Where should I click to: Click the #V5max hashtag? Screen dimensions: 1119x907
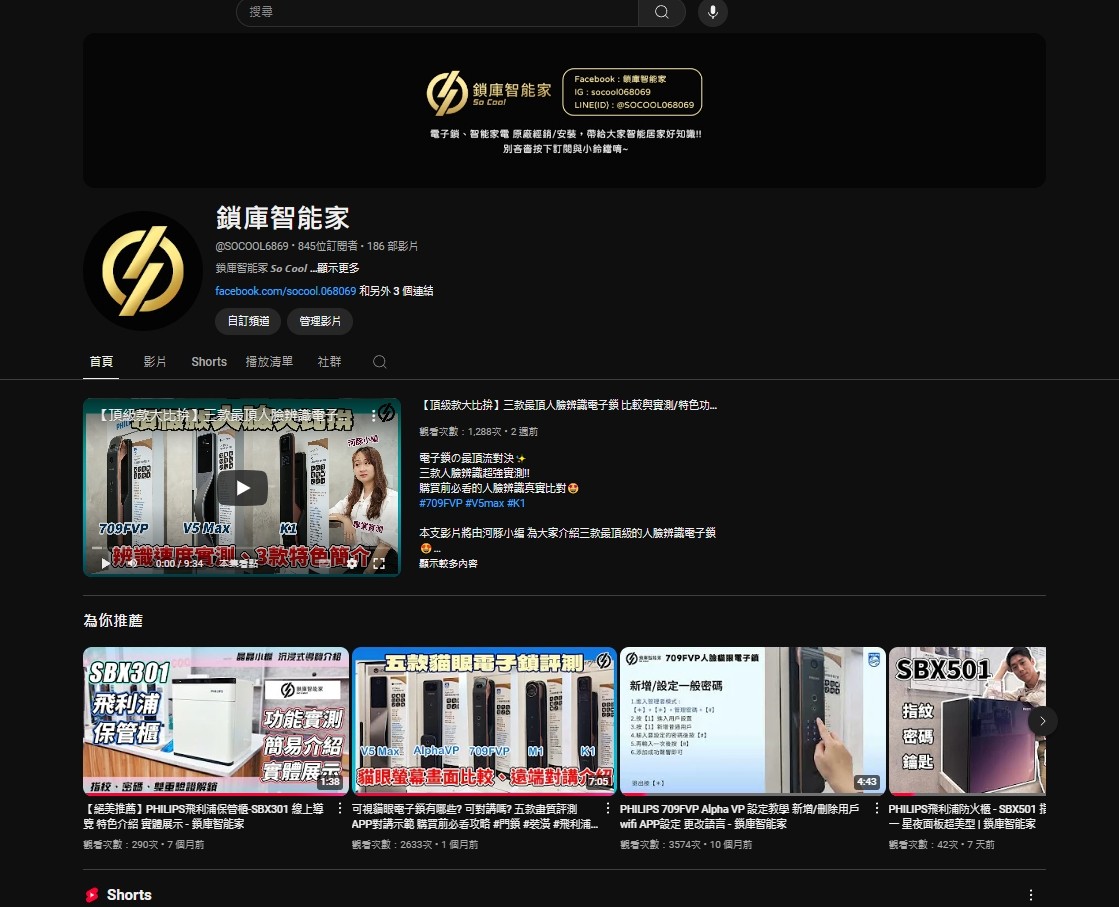click(x=485, y=503)
